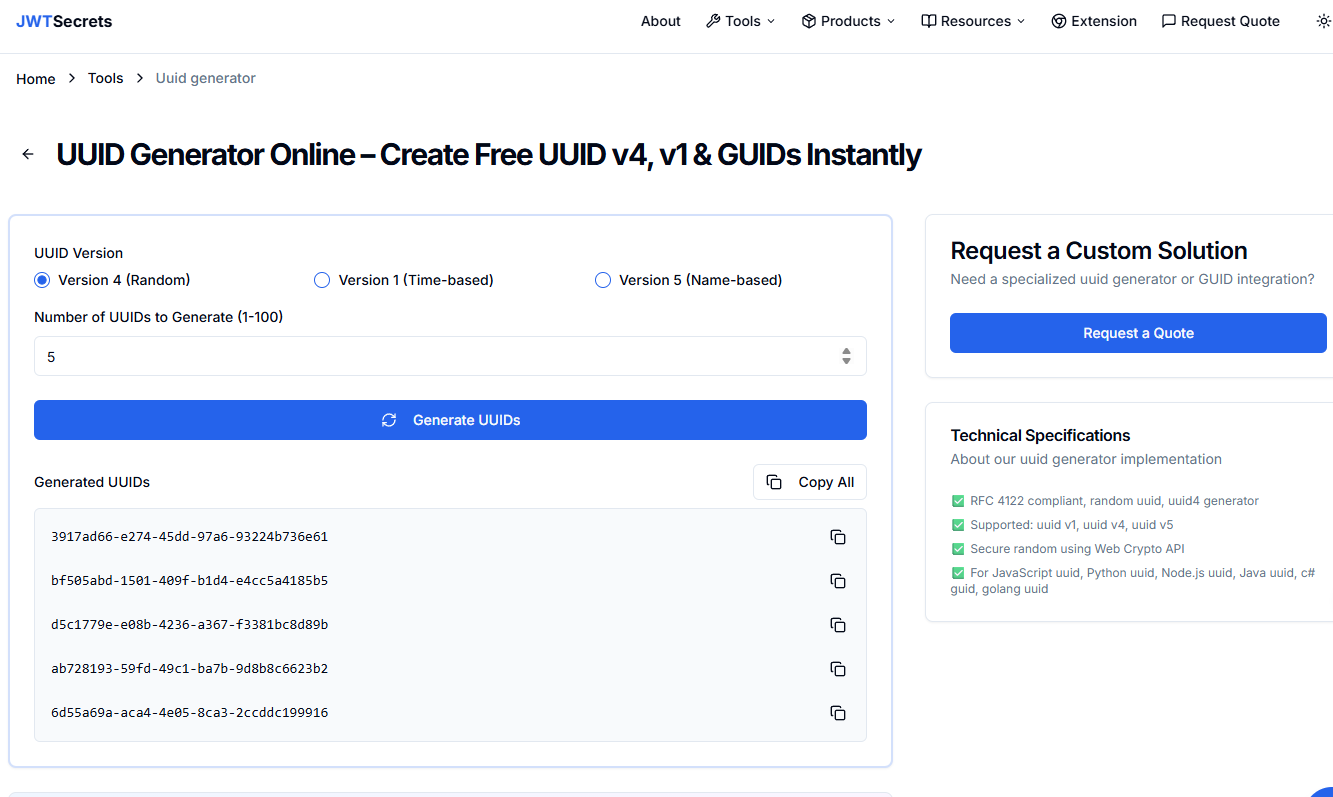
Task: Click the 'RFC 4122 compliant' specification line
Action: [1105, 501]
